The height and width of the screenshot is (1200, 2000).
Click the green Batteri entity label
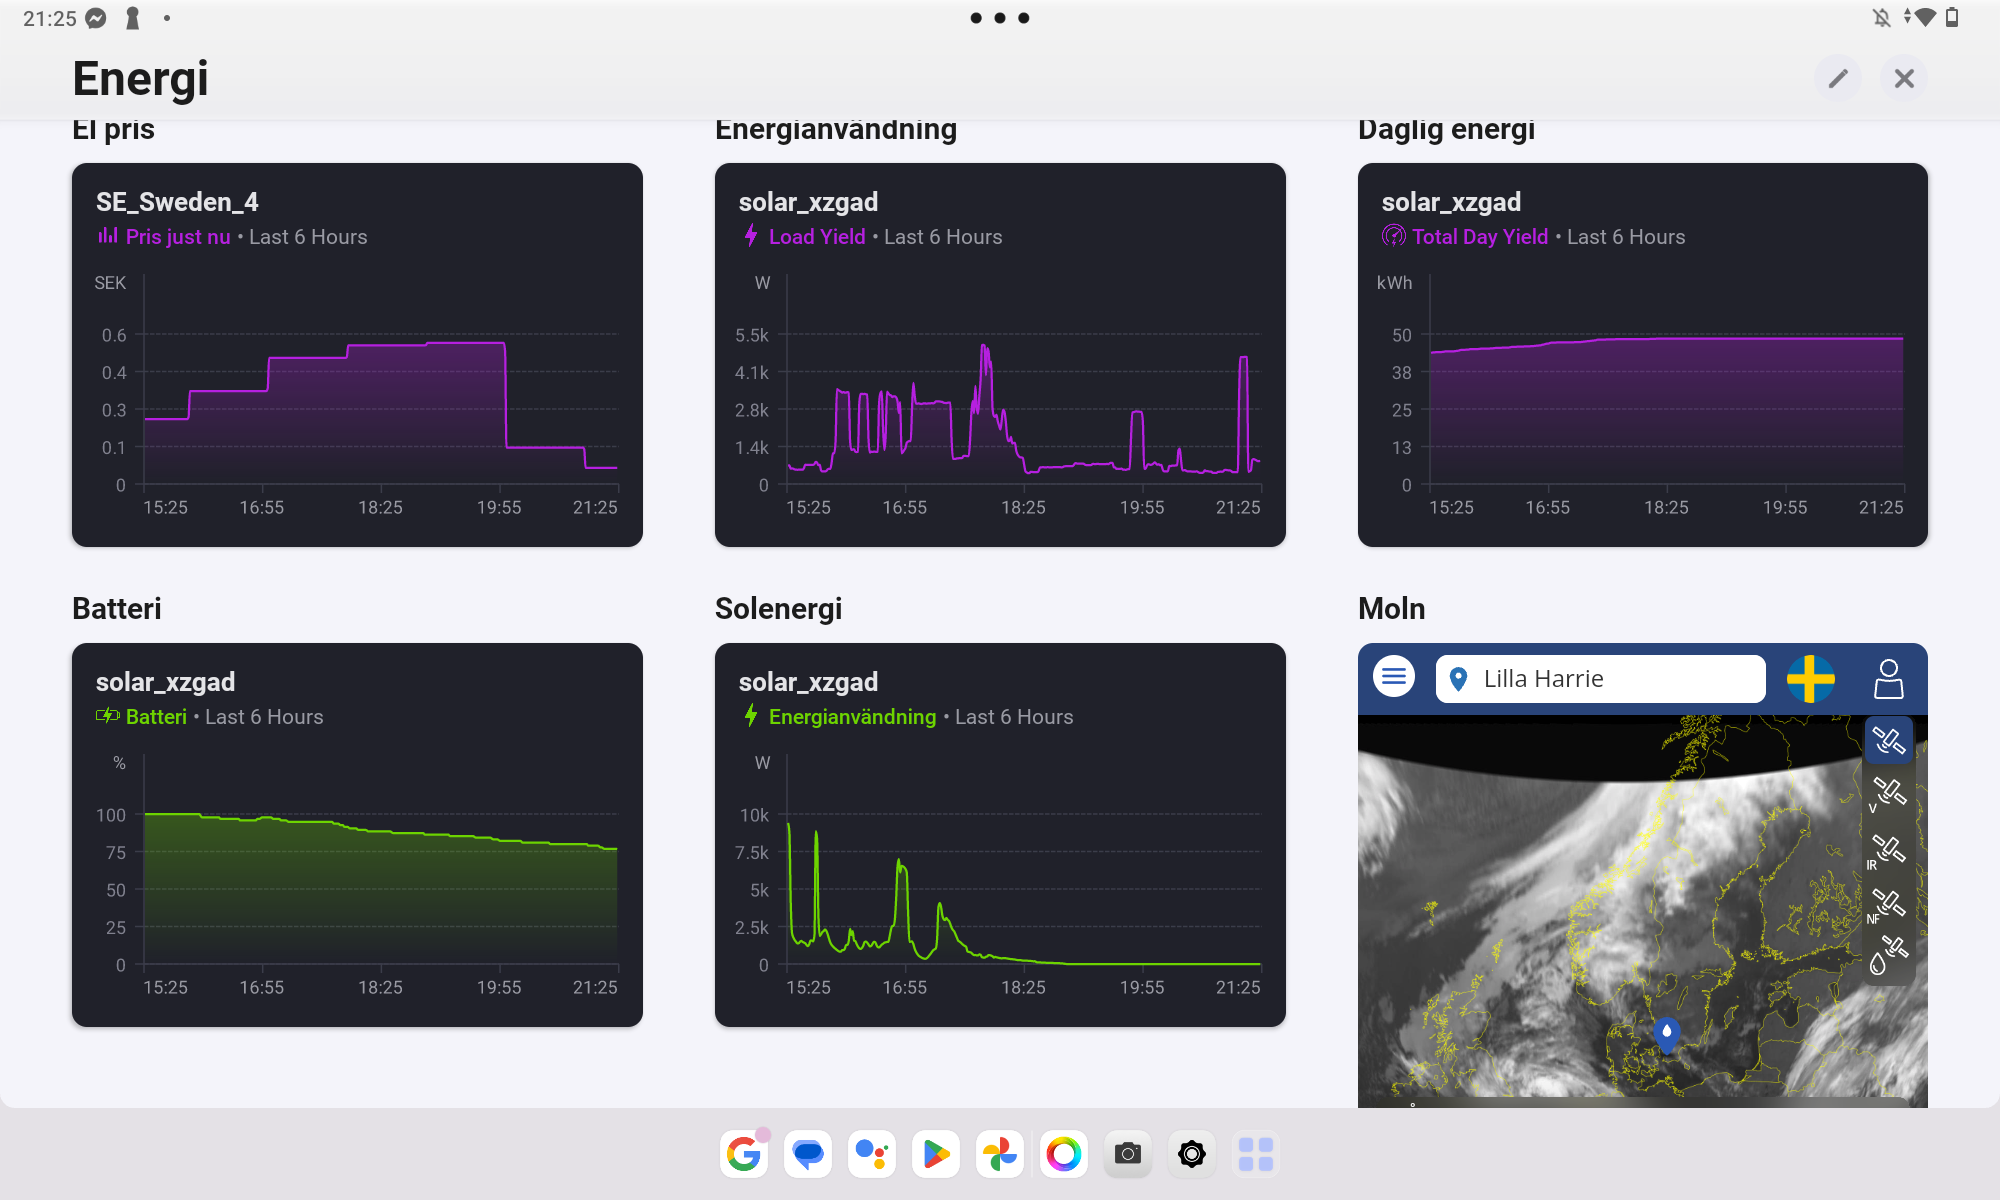point(156,717)
